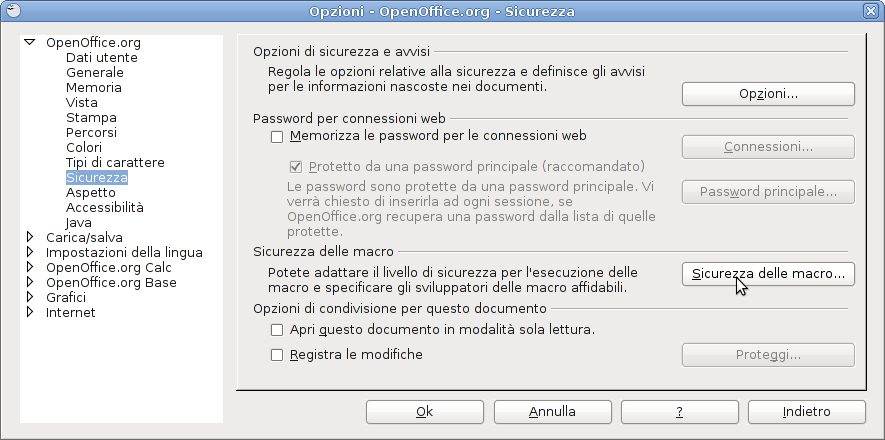Click the Indietro button
The image size is (885, 440).
[807, 412]
